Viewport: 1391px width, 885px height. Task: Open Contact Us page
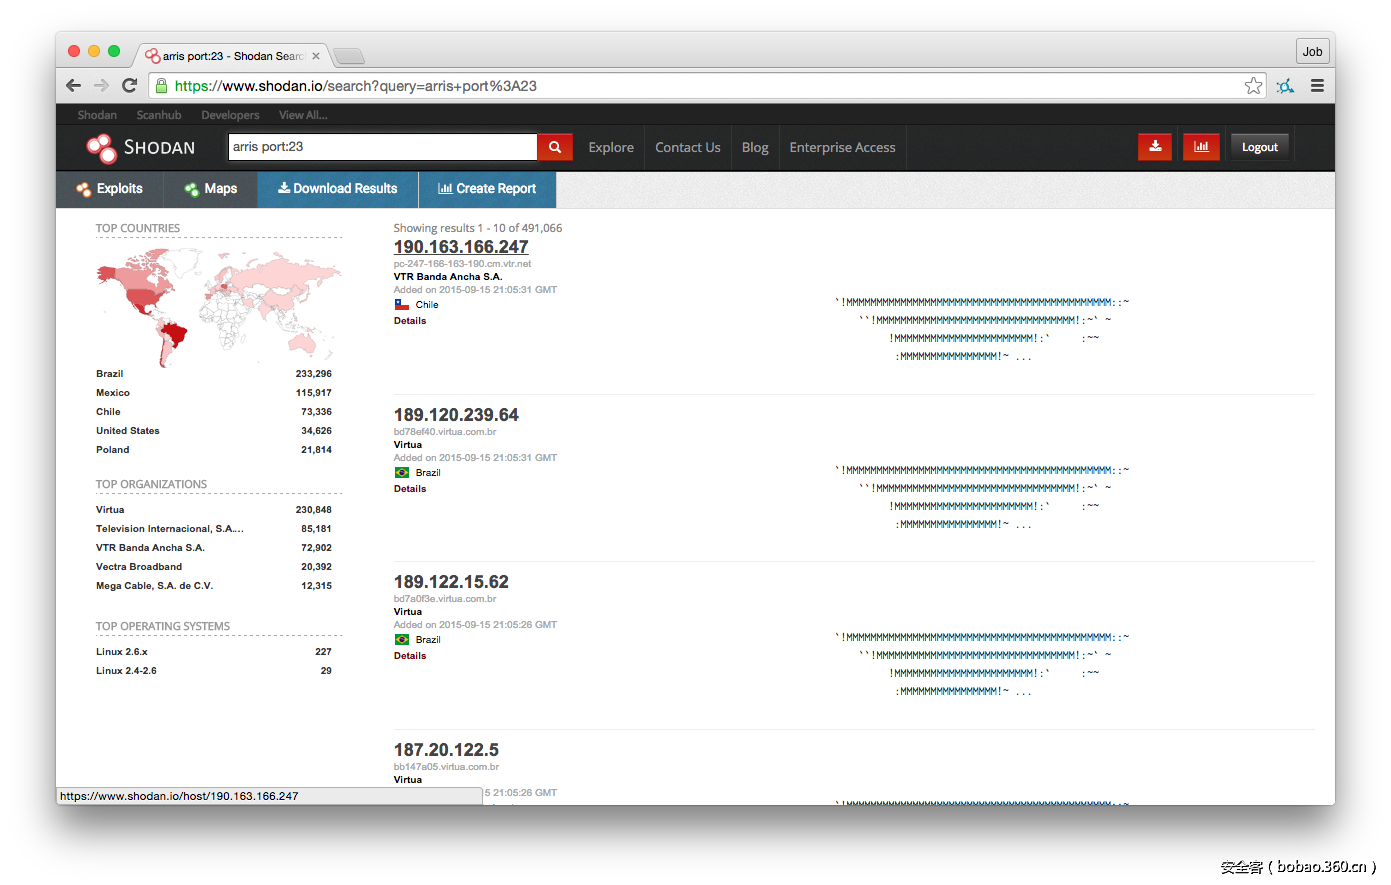coord(688,147)
